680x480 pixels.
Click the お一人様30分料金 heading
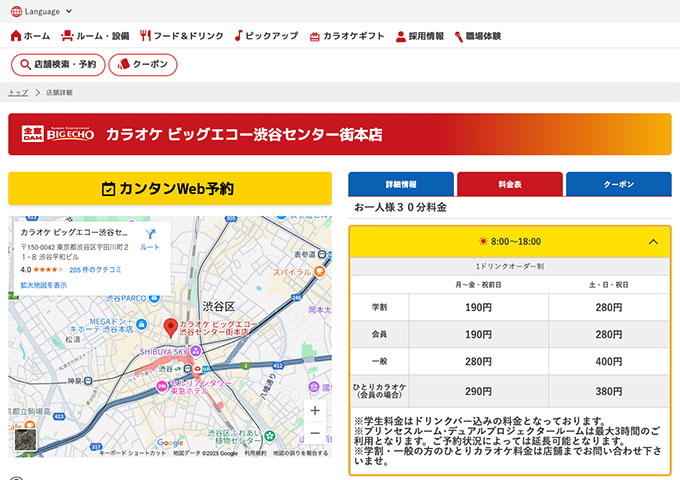coord(400,207)
